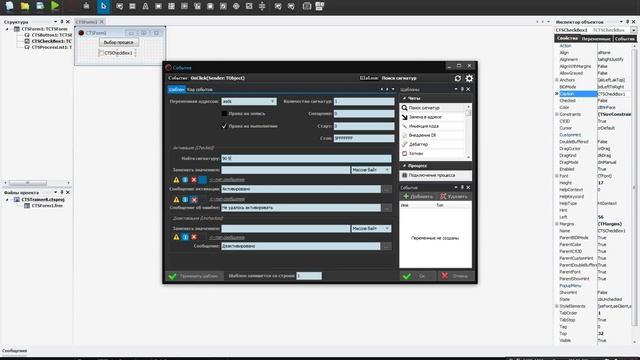Image resolution: width=640 pixels, height=360 pixels.
Task: Open 'События' tab in object inspector
Action: click(x=624, y=38)
